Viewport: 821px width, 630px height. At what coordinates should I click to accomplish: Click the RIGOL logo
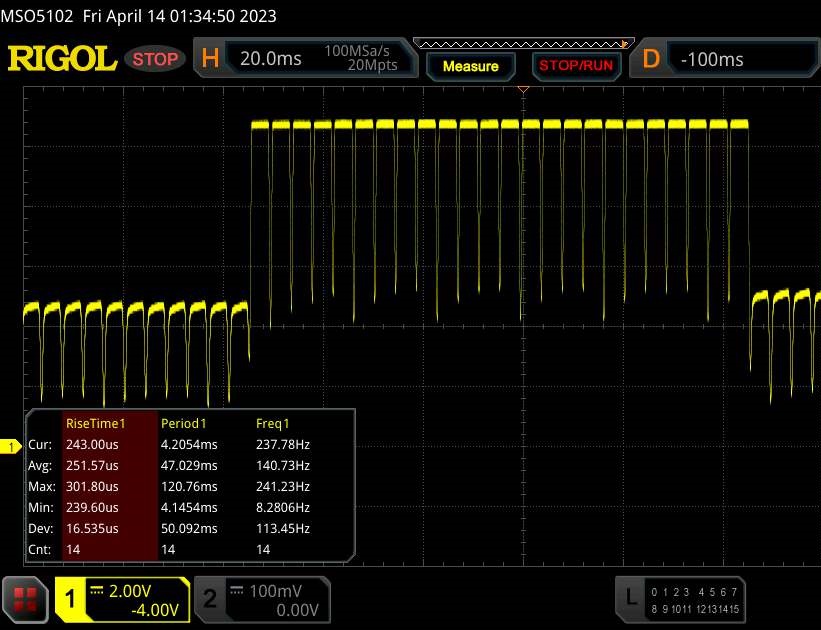(62, 59)
